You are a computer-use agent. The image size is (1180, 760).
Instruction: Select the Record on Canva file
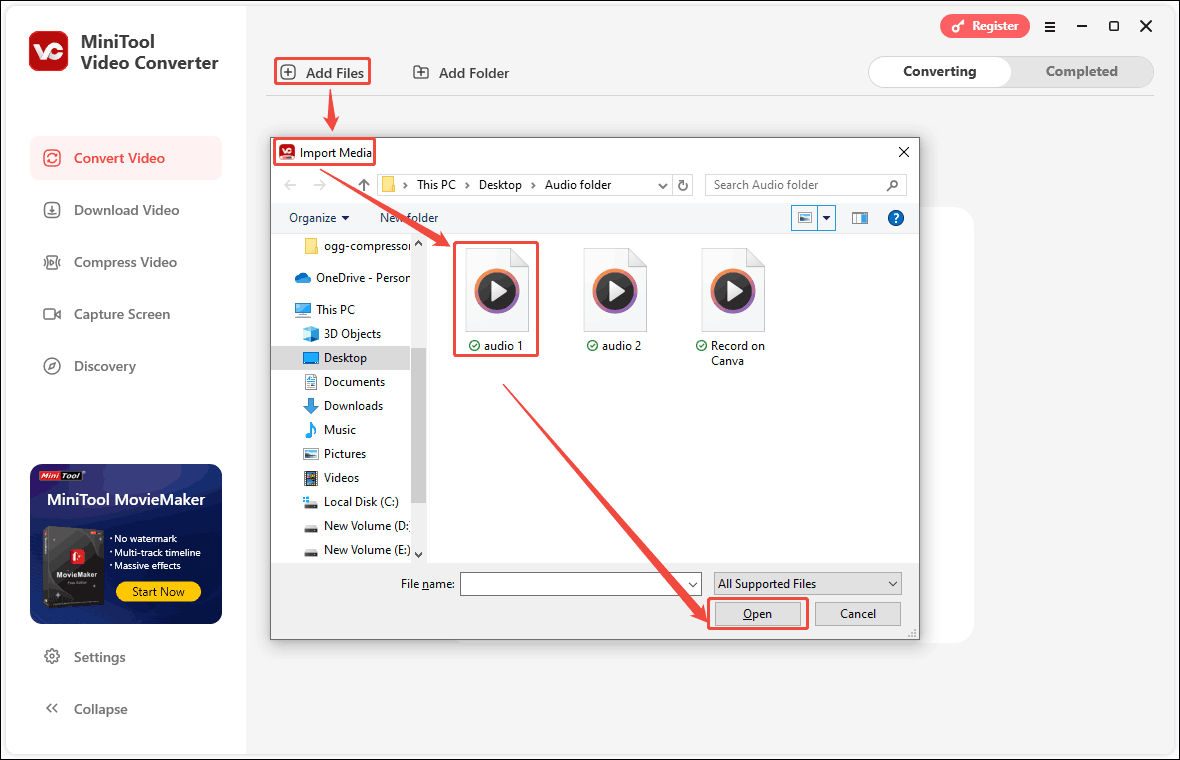coord(732,307)
